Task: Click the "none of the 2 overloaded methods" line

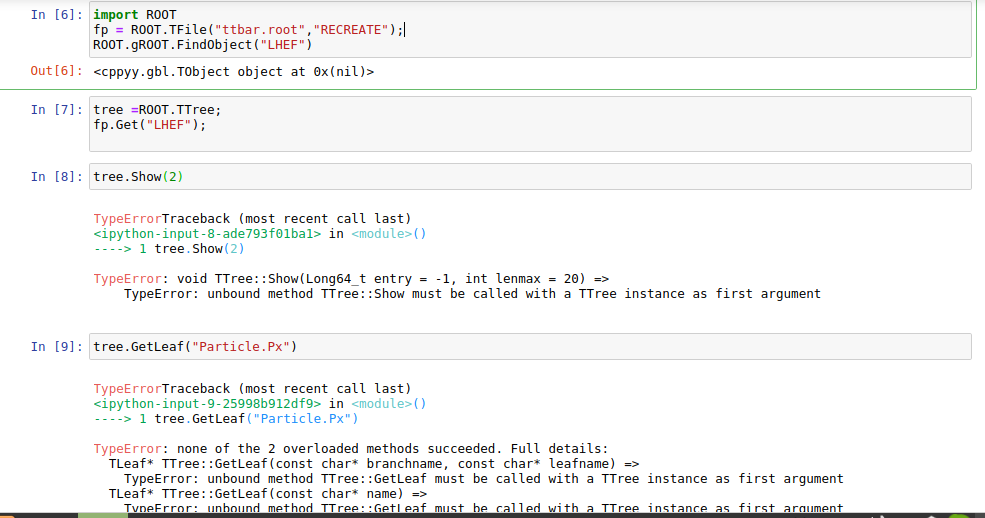Action: tap(350, 449)
